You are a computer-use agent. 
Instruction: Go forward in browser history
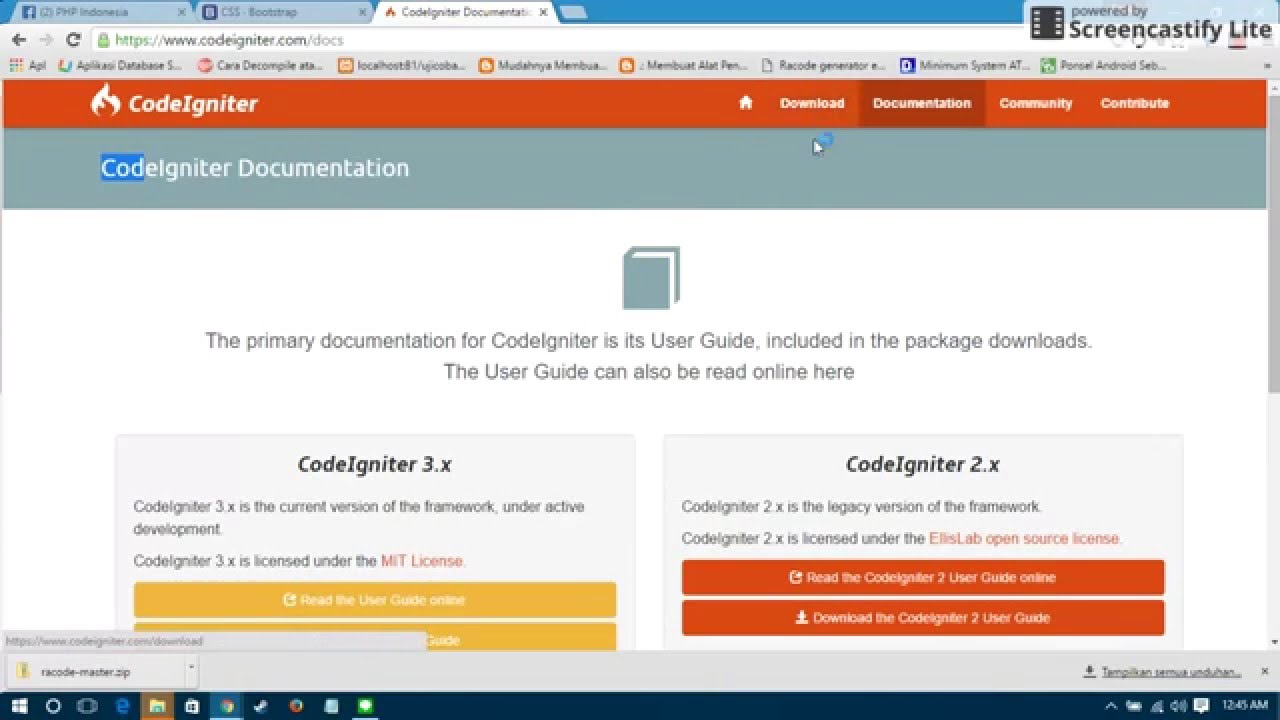coord(45,40)
